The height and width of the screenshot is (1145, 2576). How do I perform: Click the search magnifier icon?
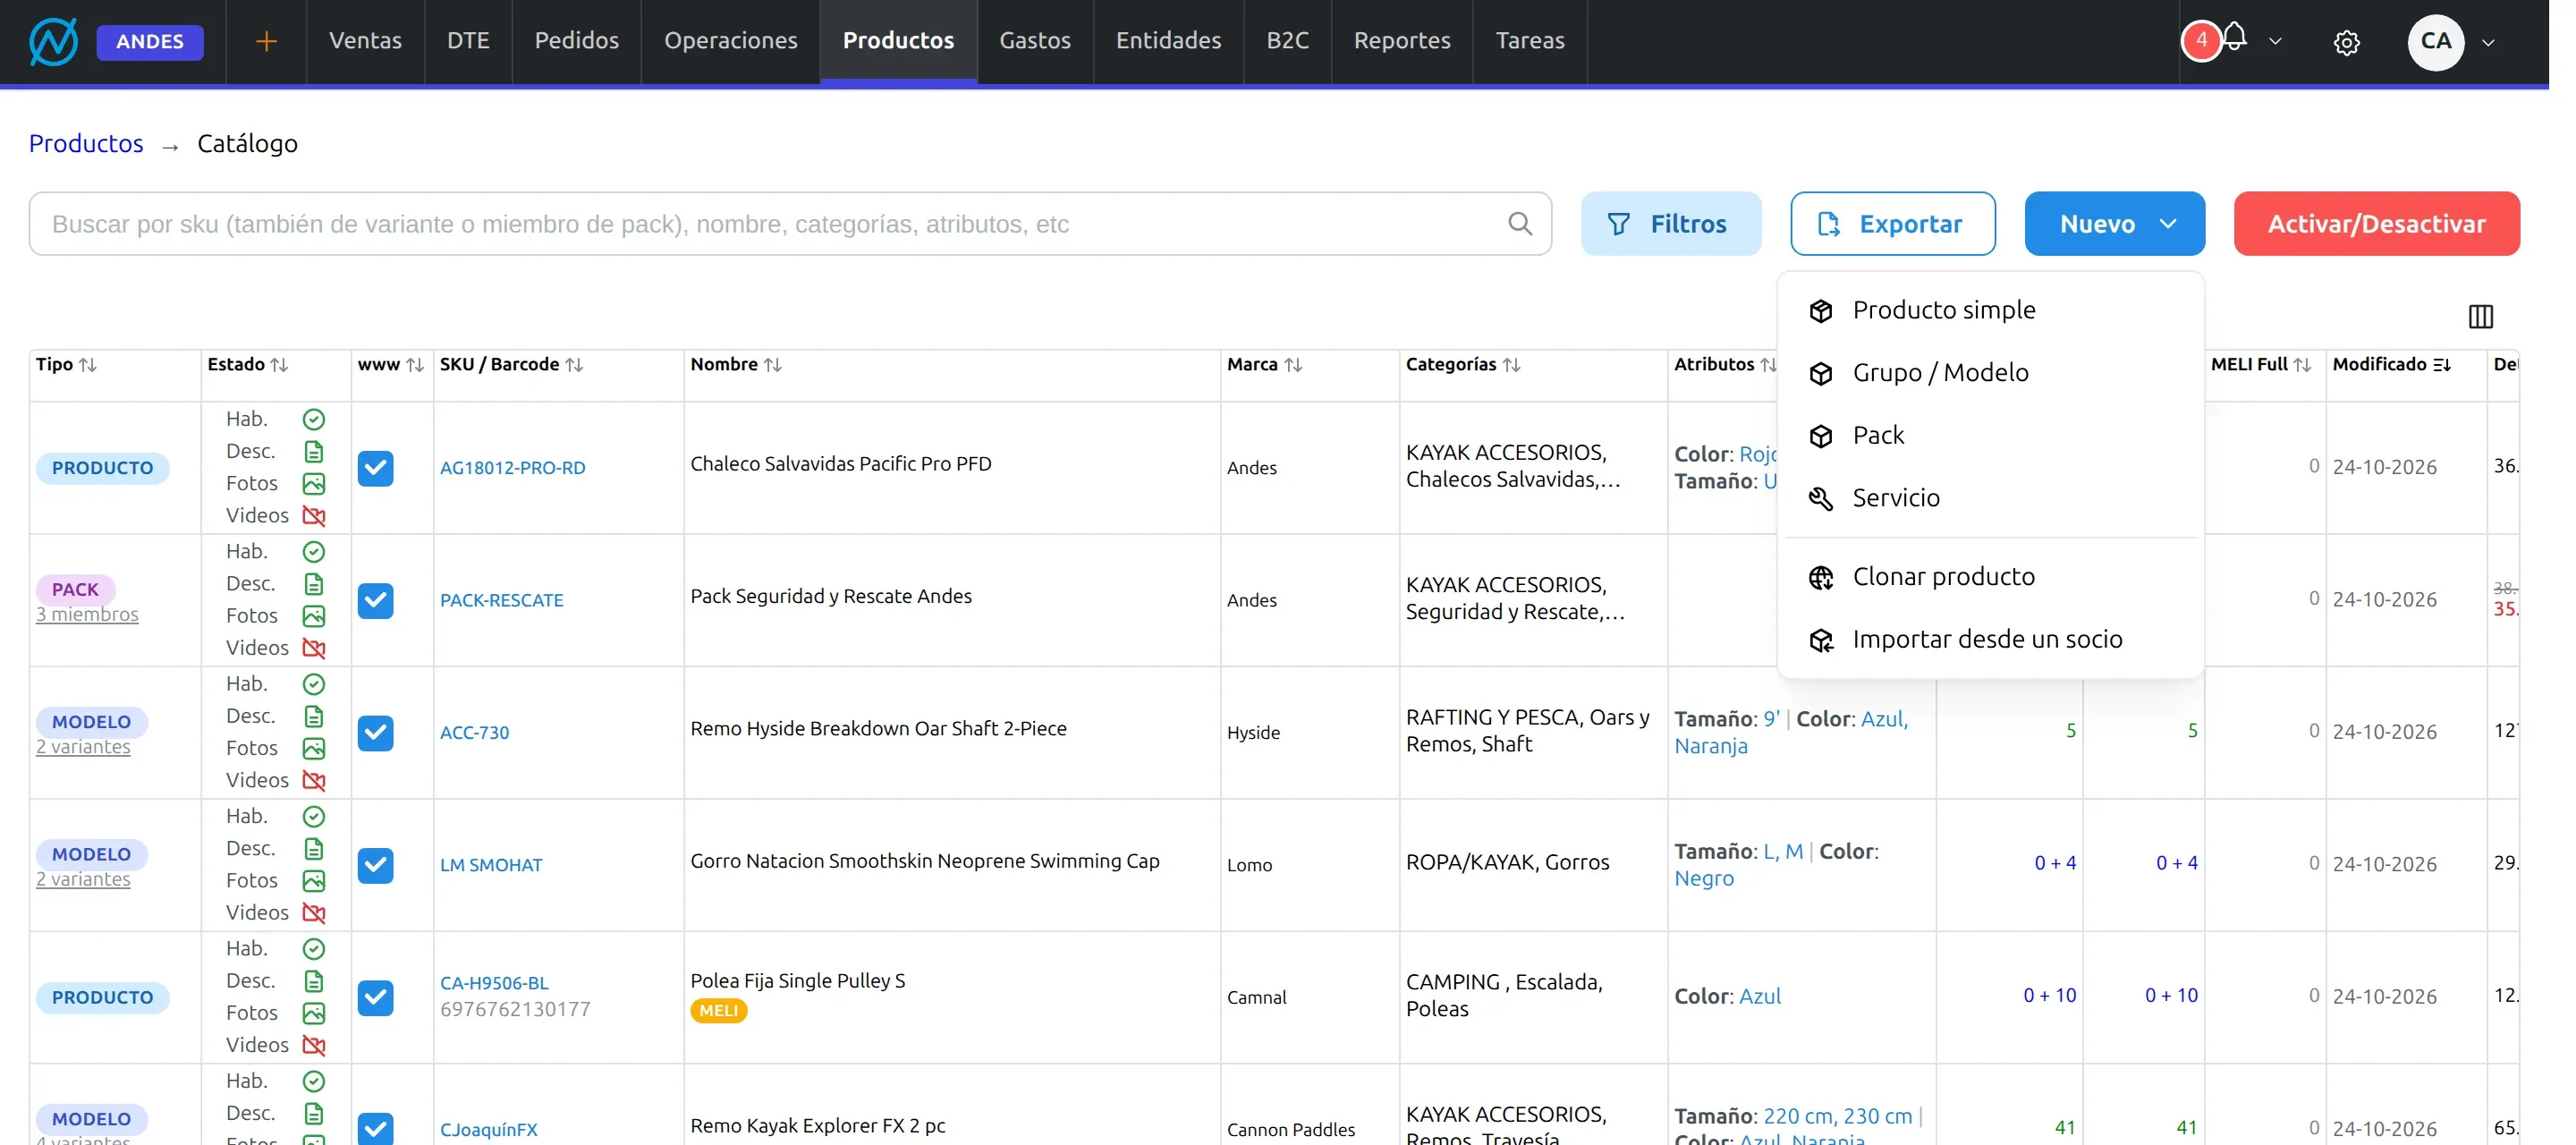tap(1519, 223)
